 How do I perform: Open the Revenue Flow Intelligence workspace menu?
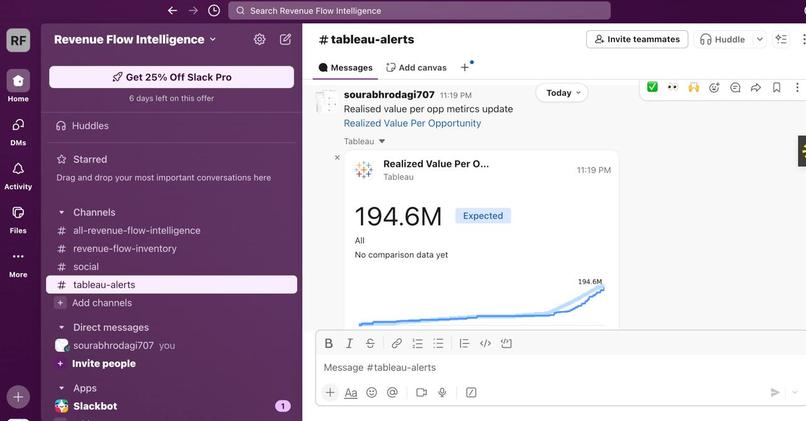[135, 40]
